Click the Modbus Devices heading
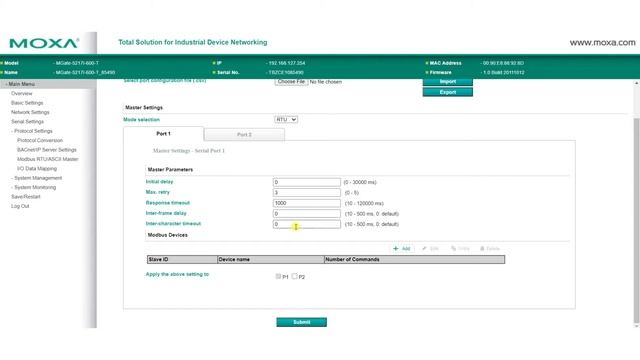640x360 pixels. pyautogui.click(x=168, y=235)
